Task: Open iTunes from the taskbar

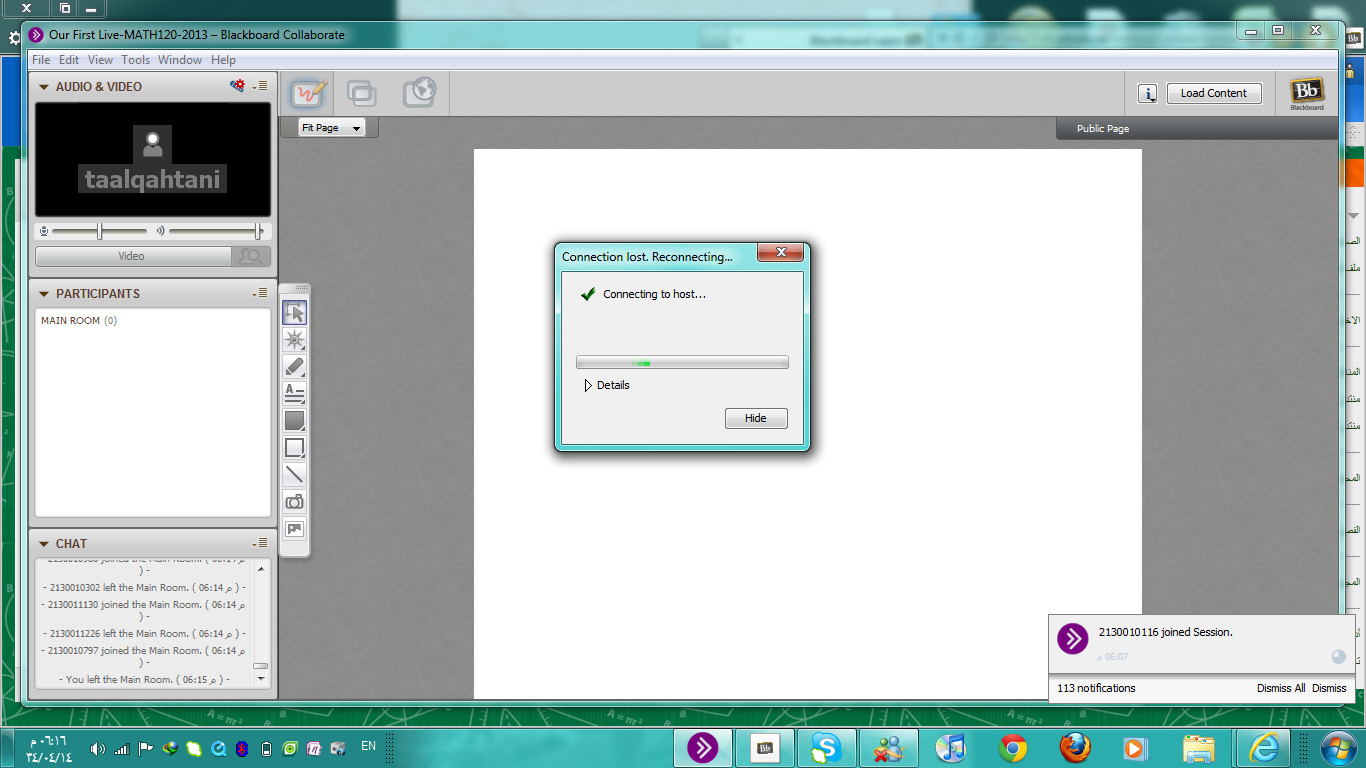Action: click(x=950, y=747)
